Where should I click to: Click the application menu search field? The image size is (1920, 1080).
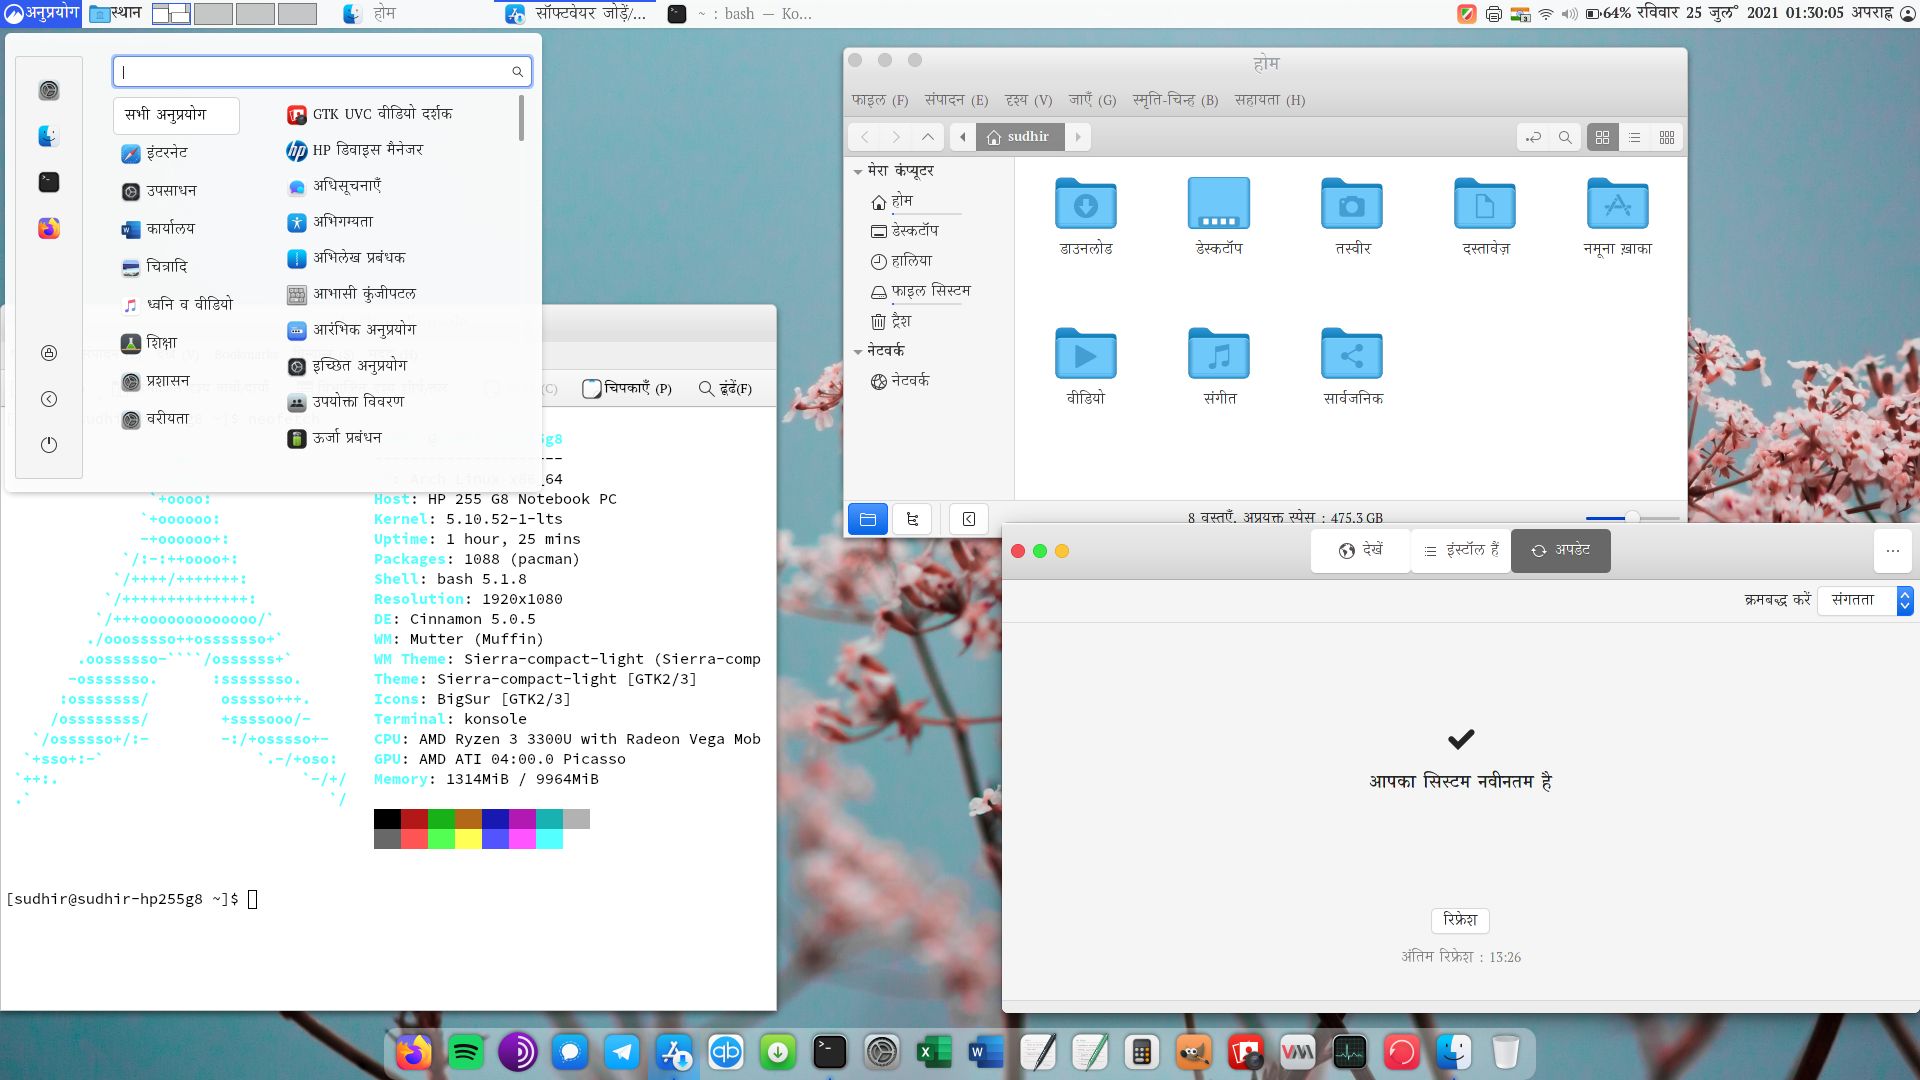pos(322,71)
